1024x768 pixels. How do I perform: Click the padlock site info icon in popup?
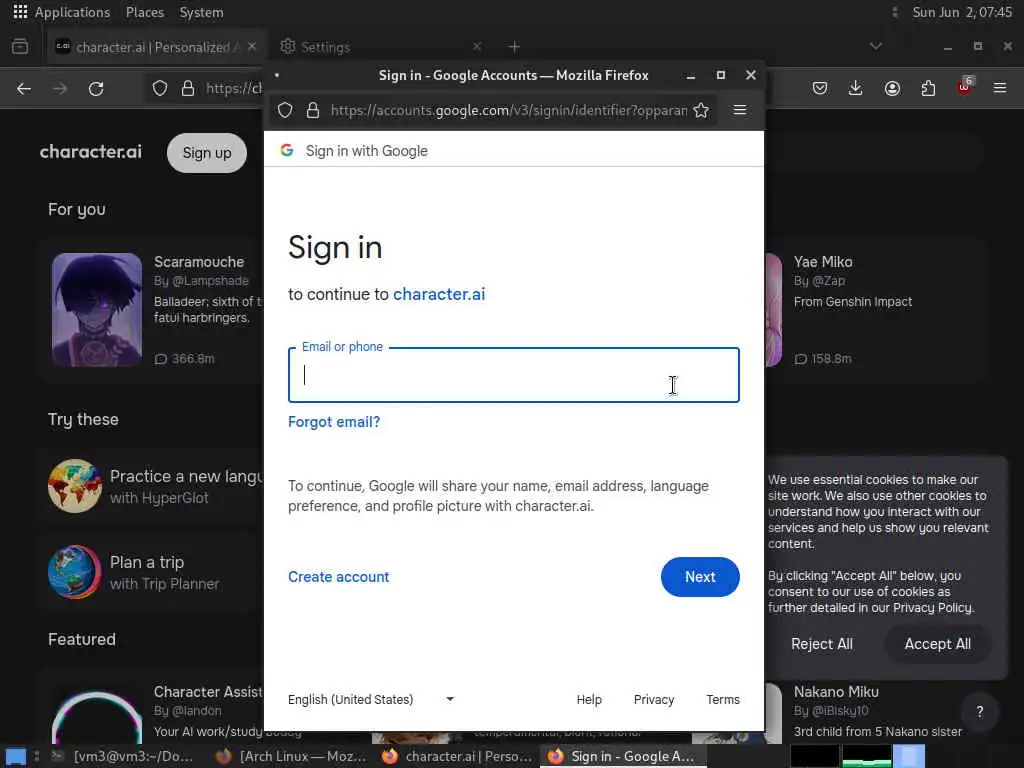click(313, 110)
